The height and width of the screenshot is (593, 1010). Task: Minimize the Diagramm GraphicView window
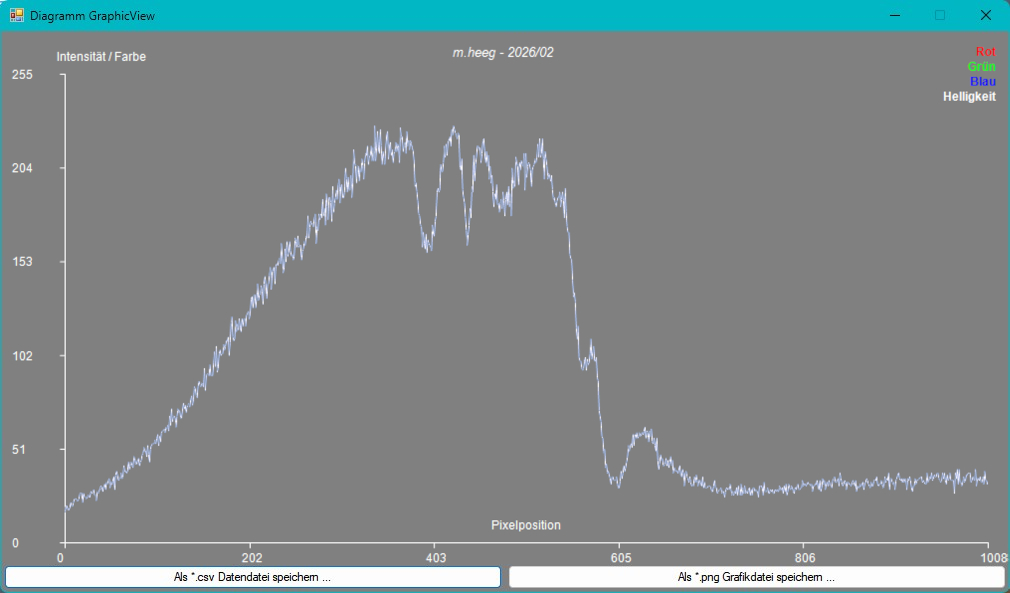(x=894, y=15)
